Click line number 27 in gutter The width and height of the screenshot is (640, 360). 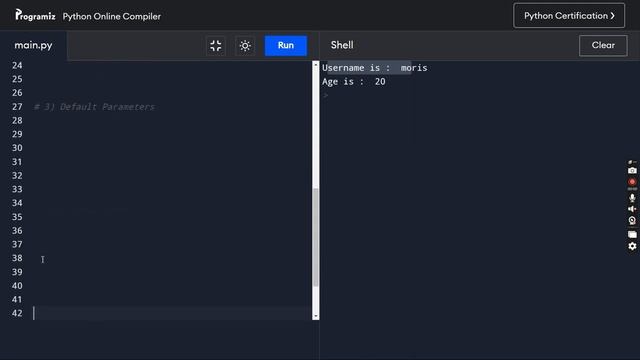coord(17,107)
